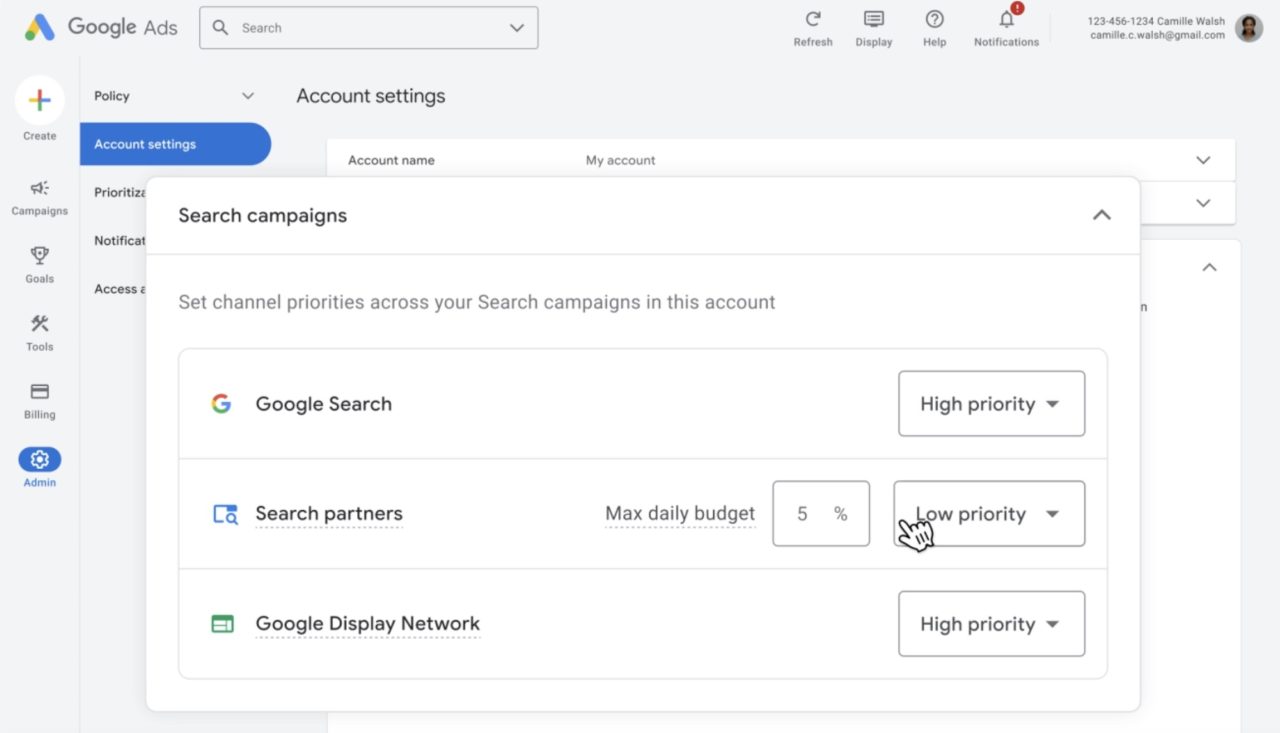Open the Goals trophy section
Image resolution: width=1280 pixels, height=733 pixels.
pyautogui.click(x=40, y=265)
